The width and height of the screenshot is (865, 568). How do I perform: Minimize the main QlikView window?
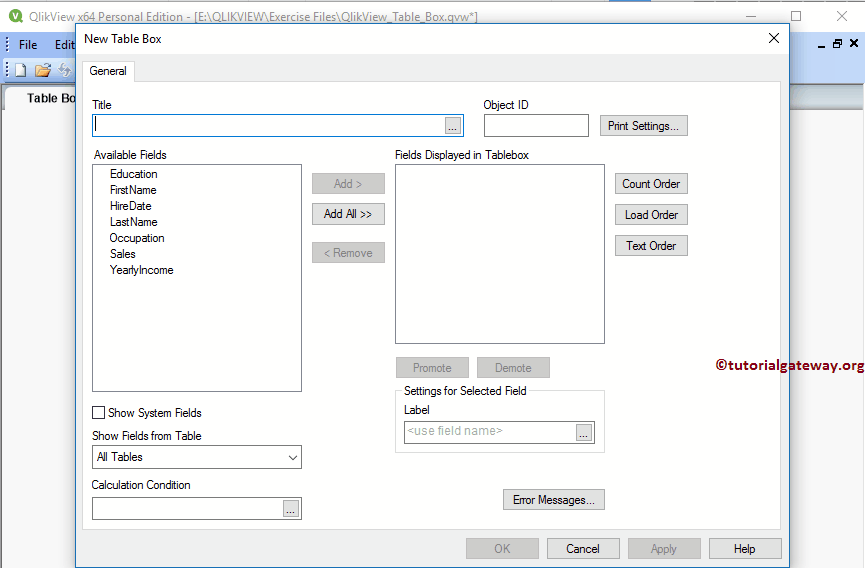coord(751,16)
